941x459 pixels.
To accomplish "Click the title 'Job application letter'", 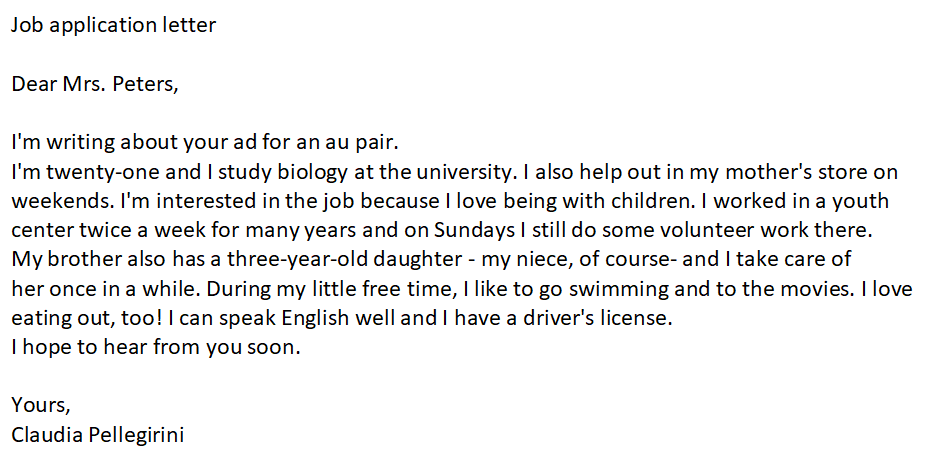I will (x=113, y=26).
